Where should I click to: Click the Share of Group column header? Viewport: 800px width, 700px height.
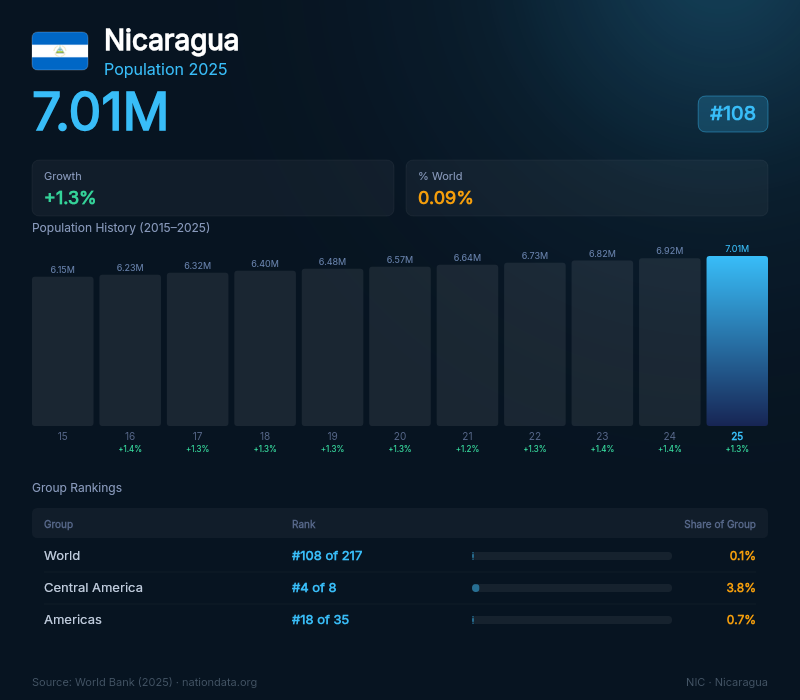click(x=720, y=524)
